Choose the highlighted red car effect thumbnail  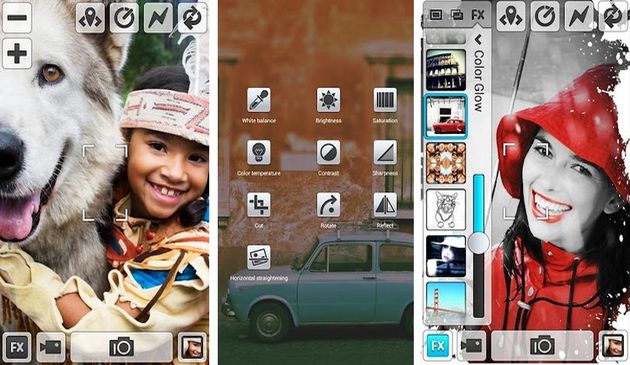[446, 117]
